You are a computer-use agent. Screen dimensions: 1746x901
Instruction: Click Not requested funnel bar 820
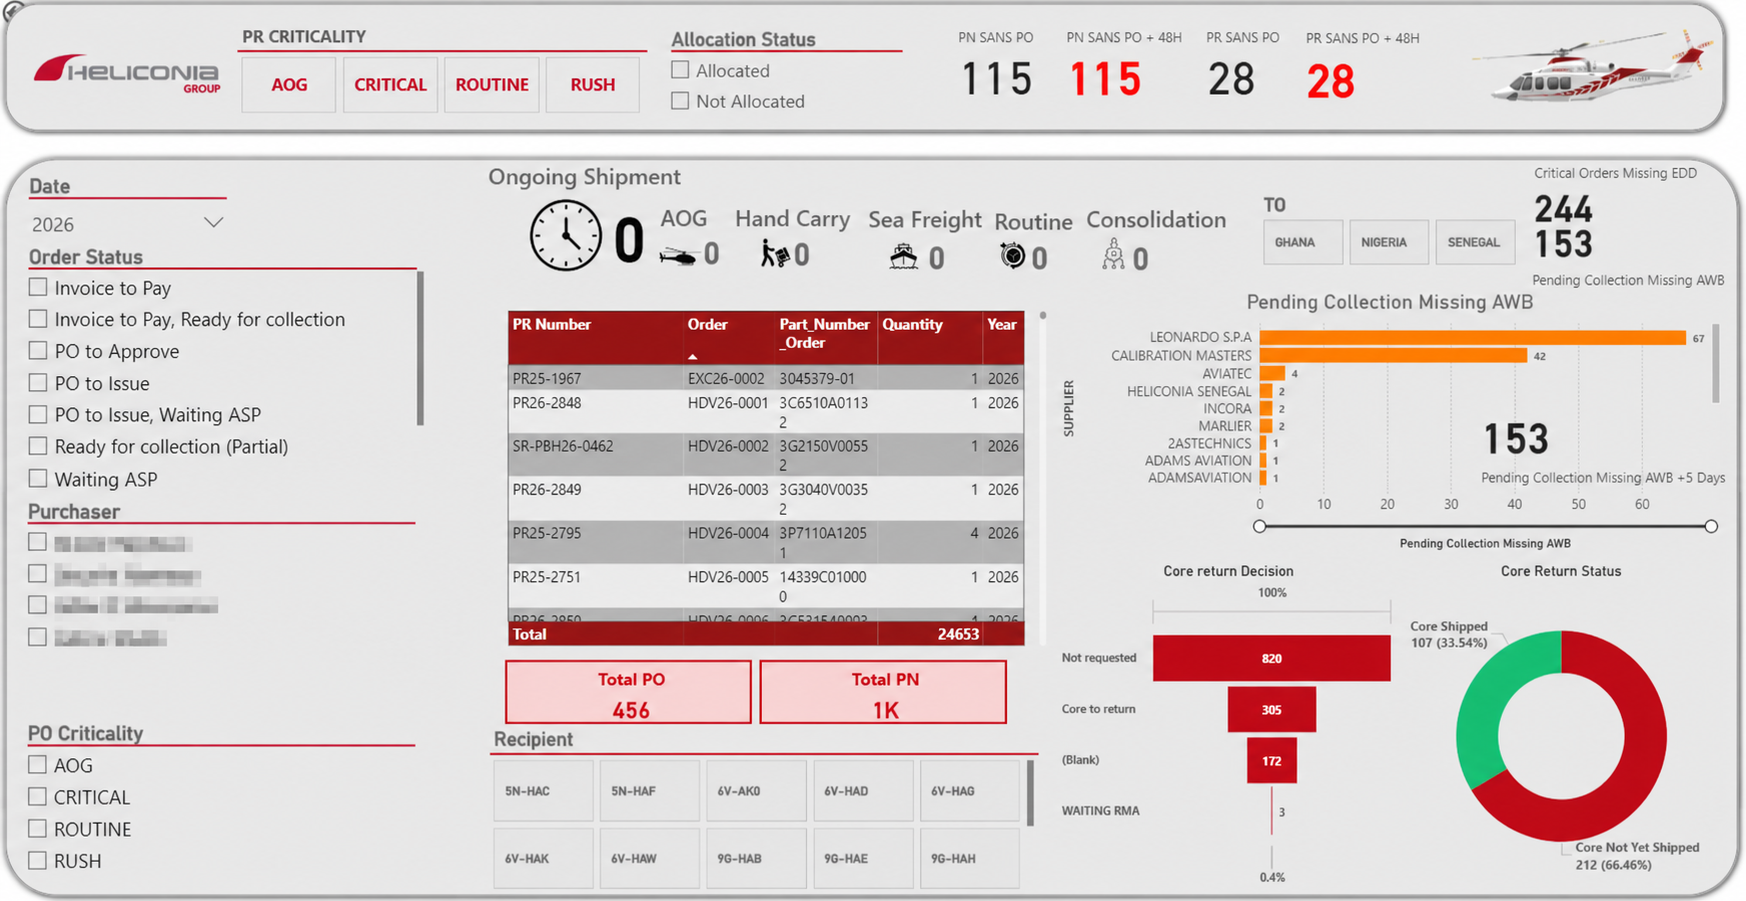(x=1271, y=658)
